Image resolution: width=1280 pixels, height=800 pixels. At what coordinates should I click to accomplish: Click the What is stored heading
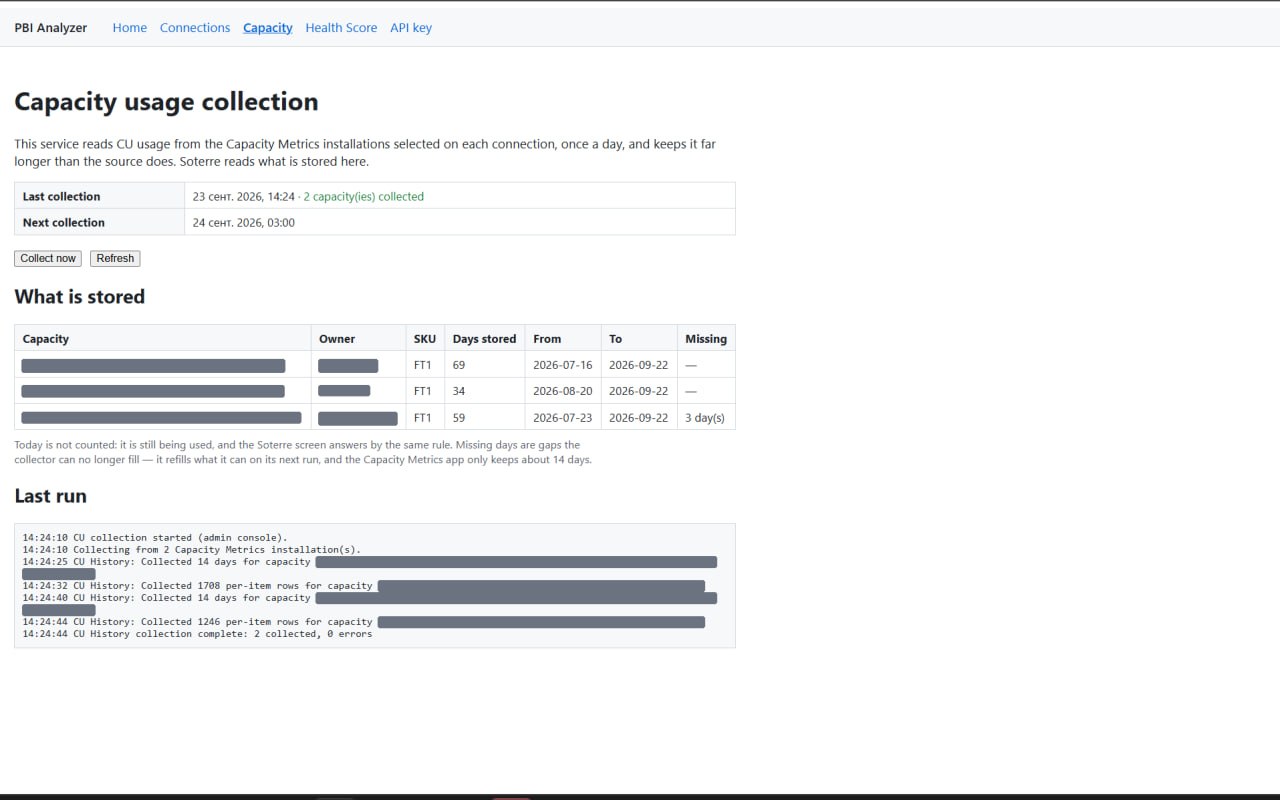click(x=80, y=297)
